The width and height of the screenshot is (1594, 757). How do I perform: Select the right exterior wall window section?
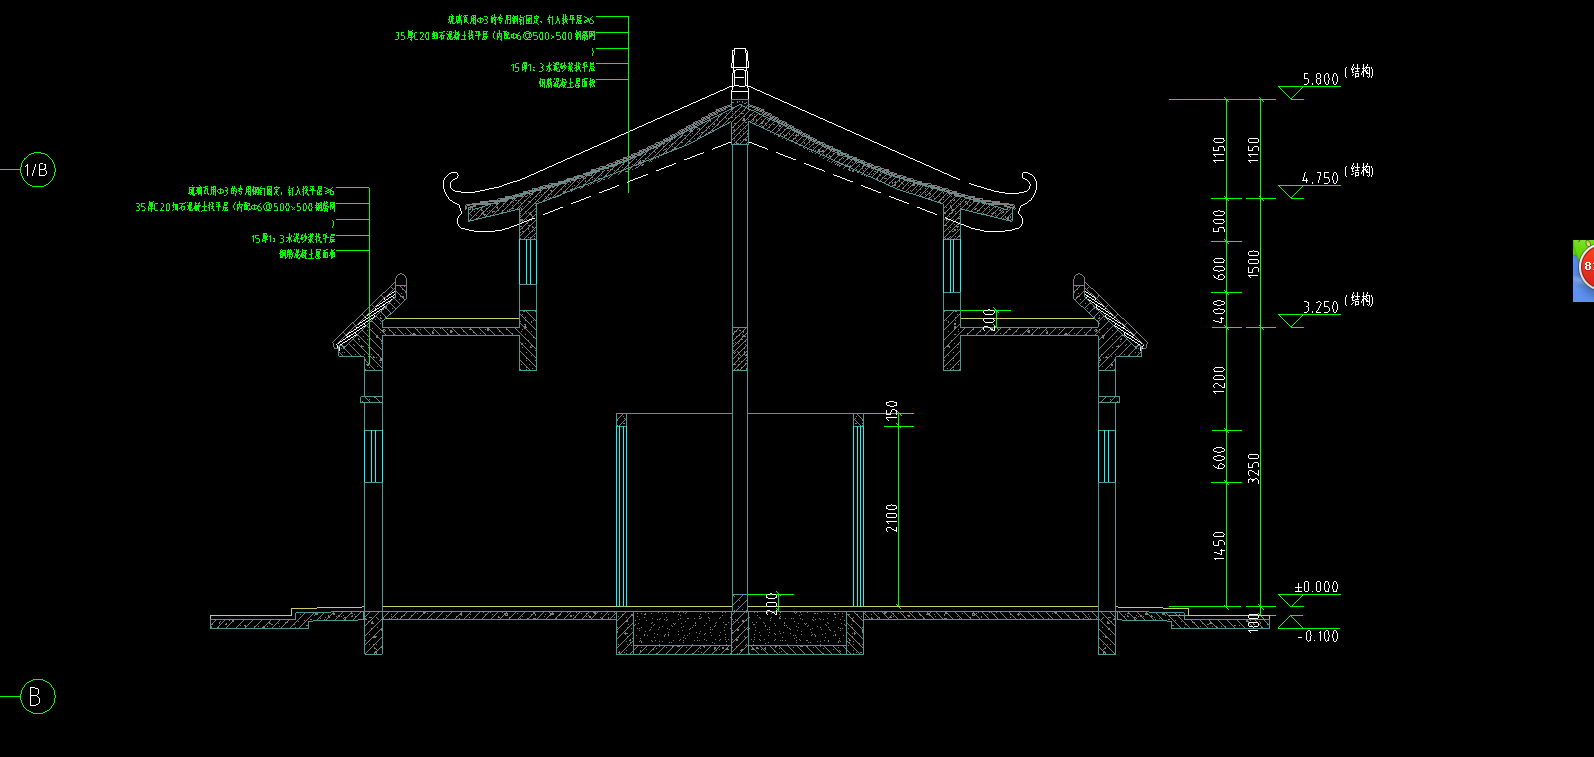pyautogui.click(x=1107, y=456)
